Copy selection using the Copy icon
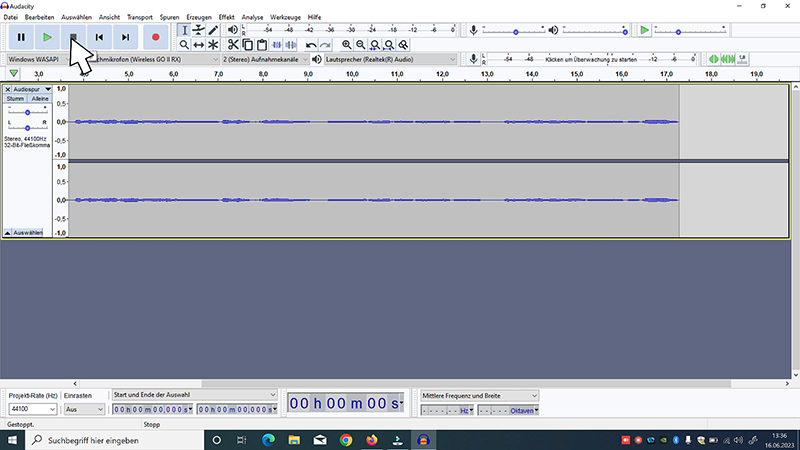 tap(247, 45)
